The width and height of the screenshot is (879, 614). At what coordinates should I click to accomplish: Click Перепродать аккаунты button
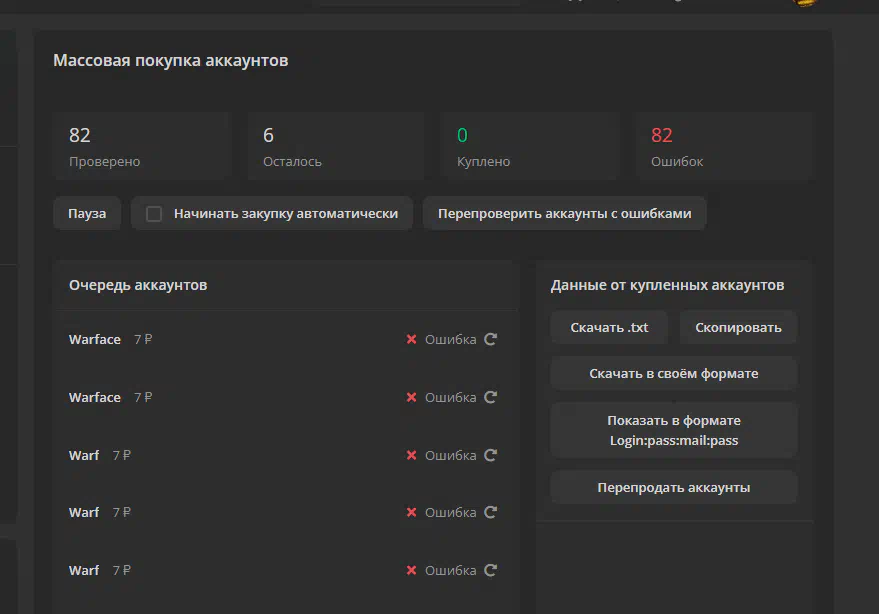pyautogui.click(x=674, y=487)
